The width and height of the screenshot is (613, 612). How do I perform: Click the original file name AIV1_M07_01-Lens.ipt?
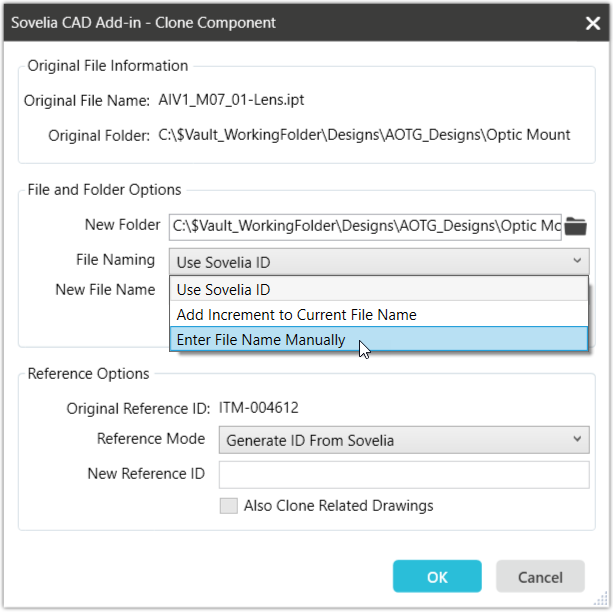pyautogui.click(x=231, y=100)
